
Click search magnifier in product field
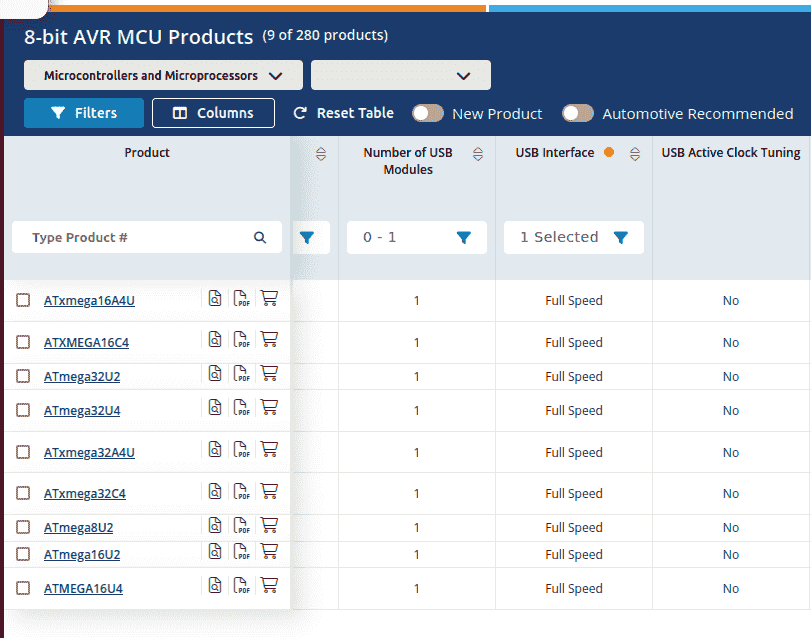260,237
